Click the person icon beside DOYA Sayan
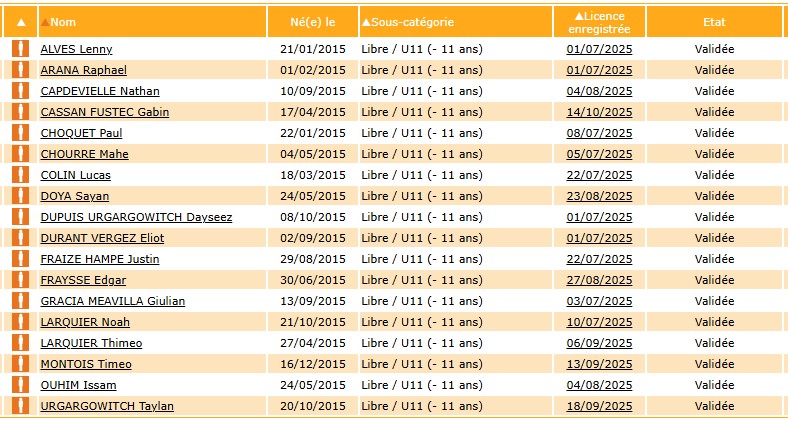 20,196
